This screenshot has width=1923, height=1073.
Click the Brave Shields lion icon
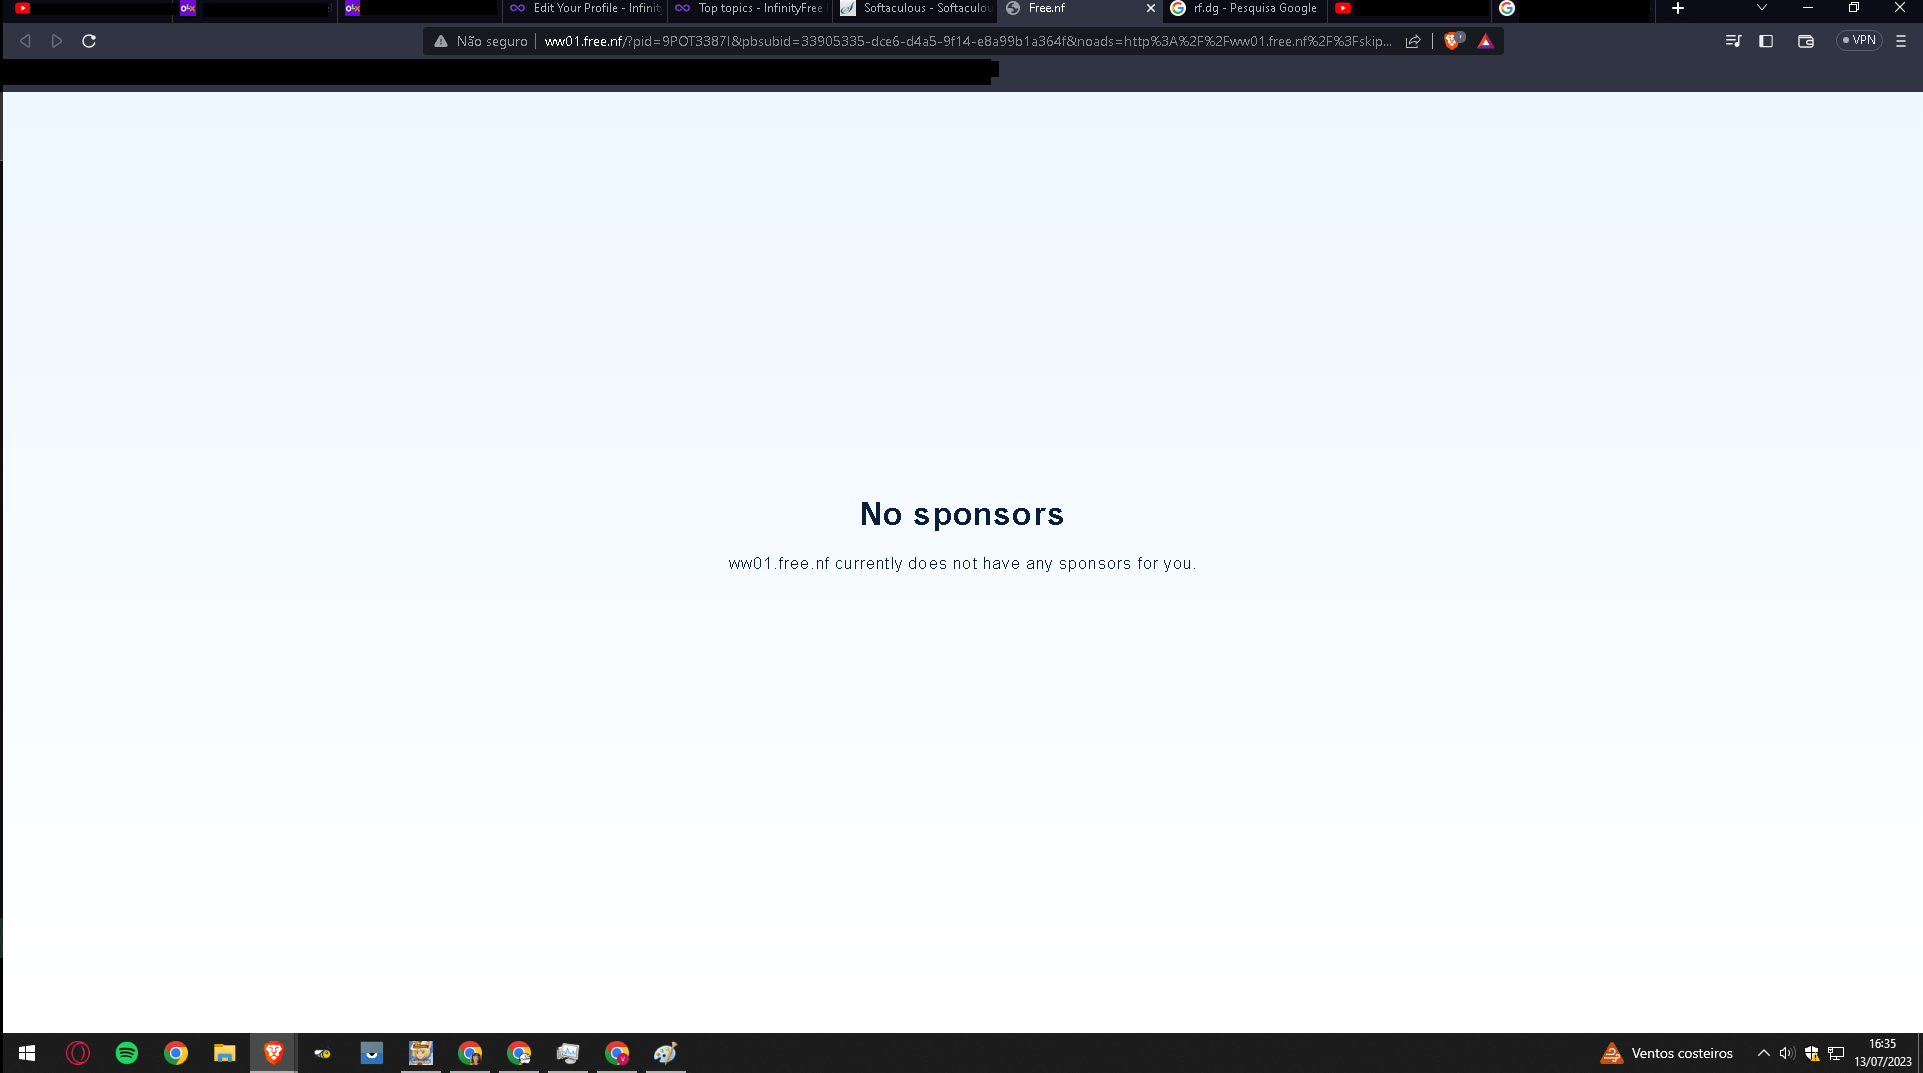pyautogui.click(x=1452, y=41)
